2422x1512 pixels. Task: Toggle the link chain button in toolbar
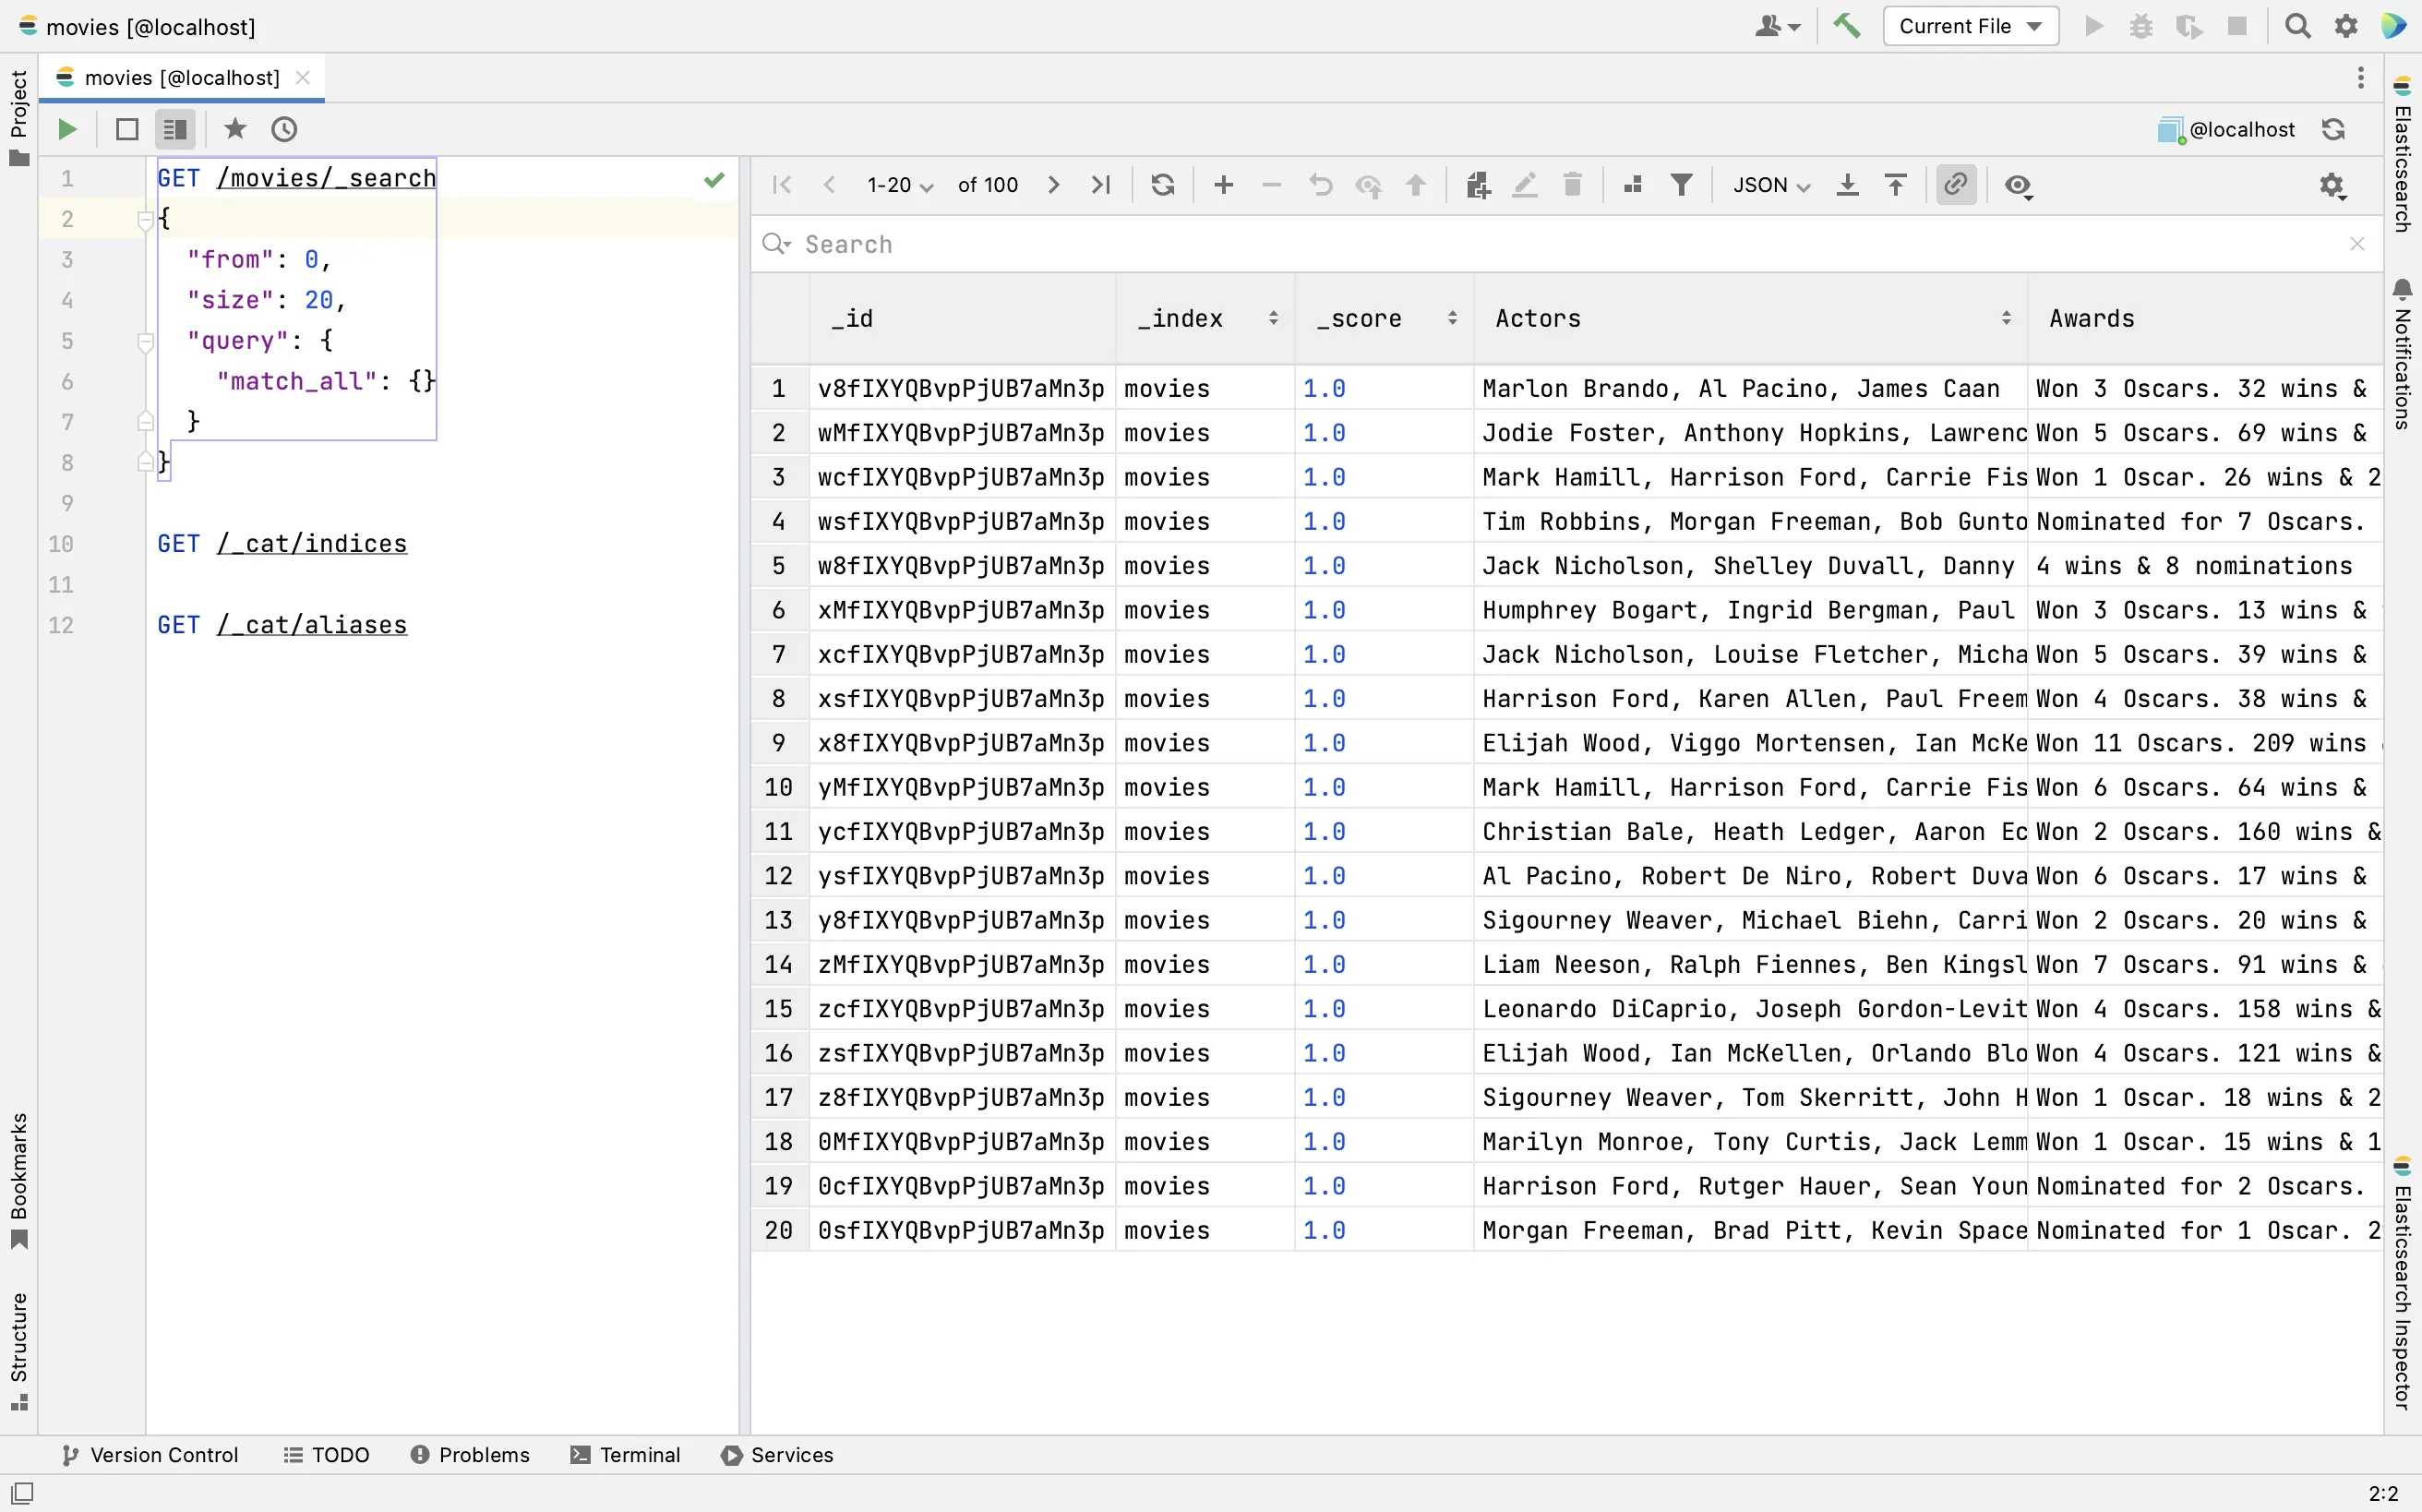(x=1956, y=185)
